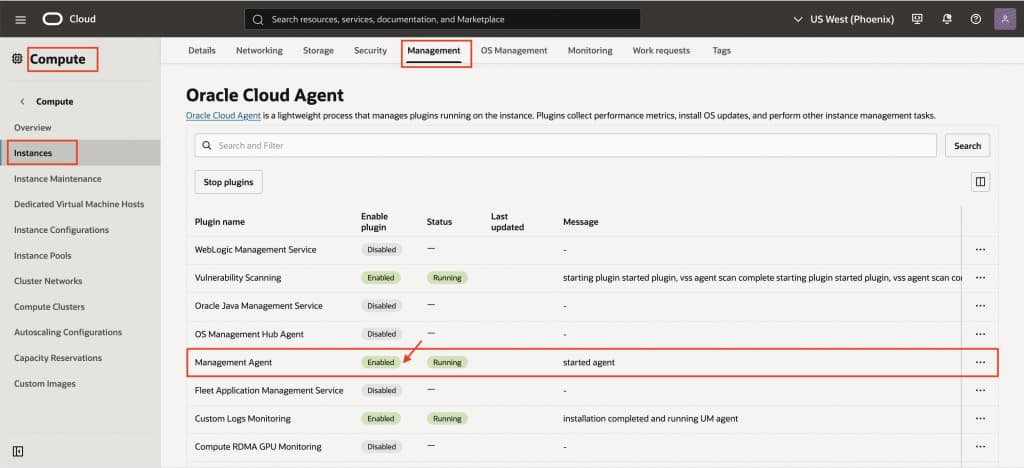Open Compute Clusters in the sidebar
Screen dimensions: 1024x468
pos(50,307)
